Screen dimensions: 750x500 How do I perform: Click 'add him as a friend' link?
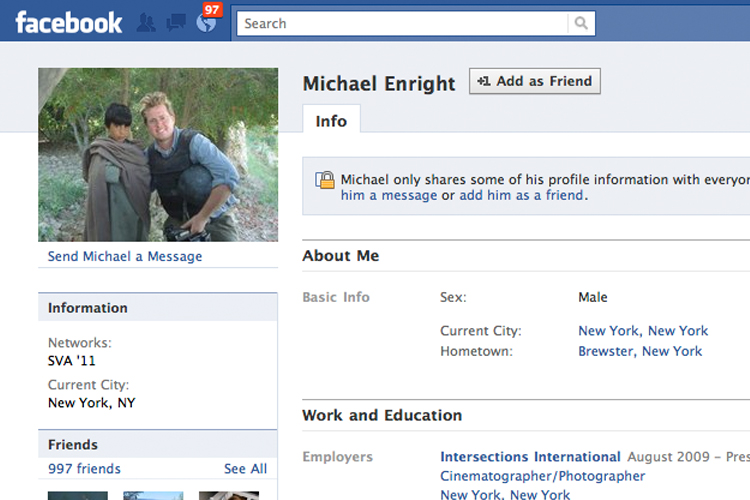tap(521, 195)
